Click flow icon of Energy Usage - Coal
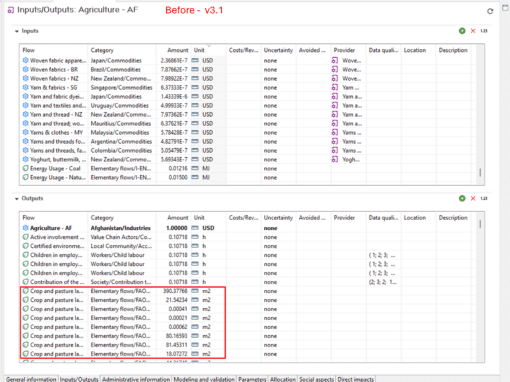 pyautogui.click(x=25, y=168)
